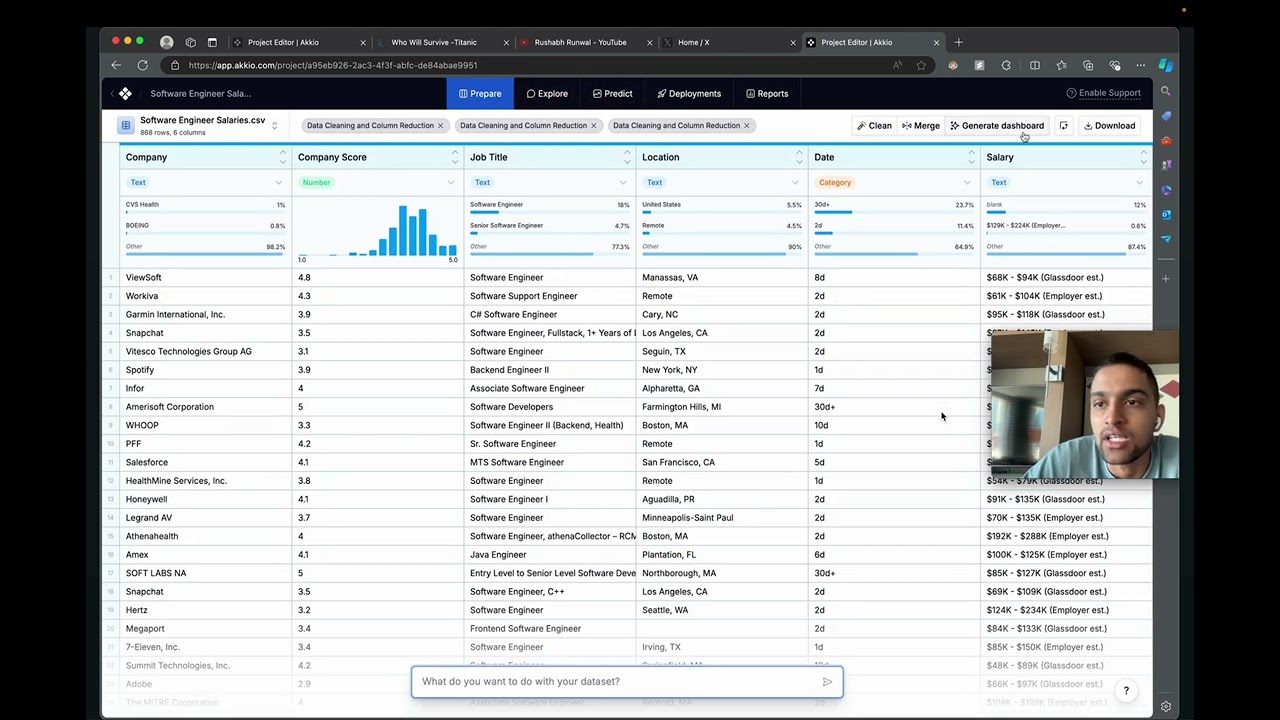Viewport: 1280px width, 720px height.
Task: Expand the Software Engineer Salaries.csv dataset chevron
Action: pyautogui.click(x=274, y=123)
